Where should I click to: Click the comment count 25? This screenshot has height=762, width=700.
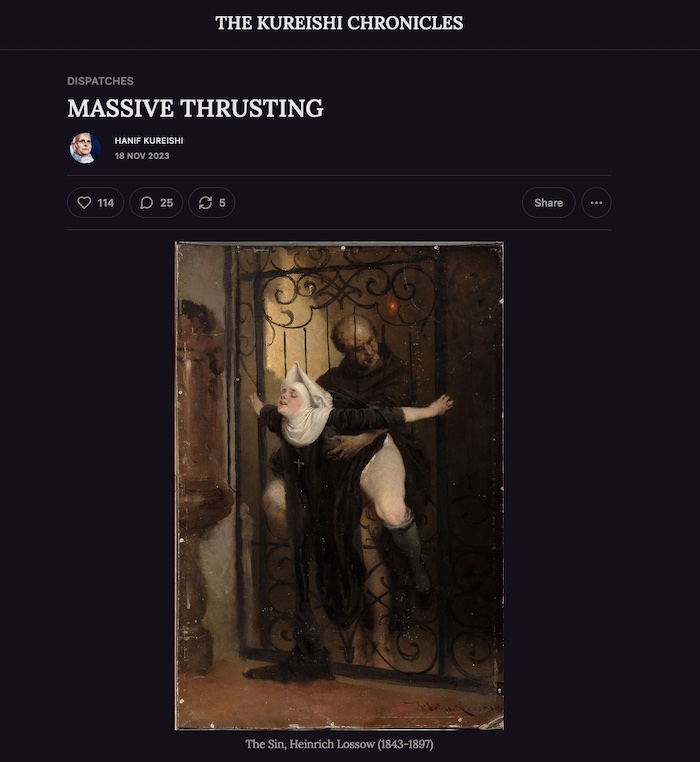tap(166, 203)
